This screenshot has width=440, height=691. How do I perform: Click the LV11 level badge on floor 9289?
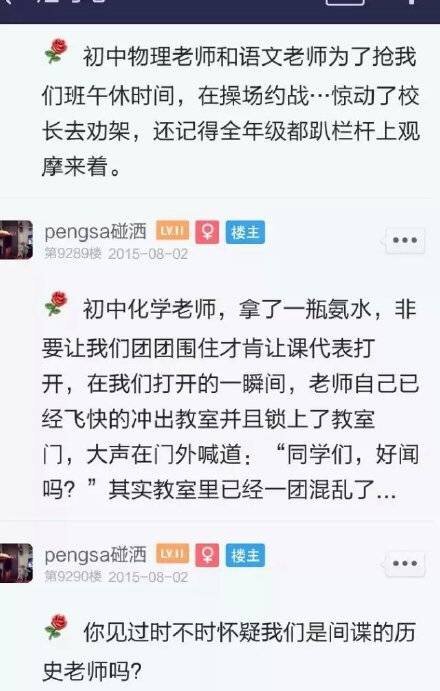172,231
